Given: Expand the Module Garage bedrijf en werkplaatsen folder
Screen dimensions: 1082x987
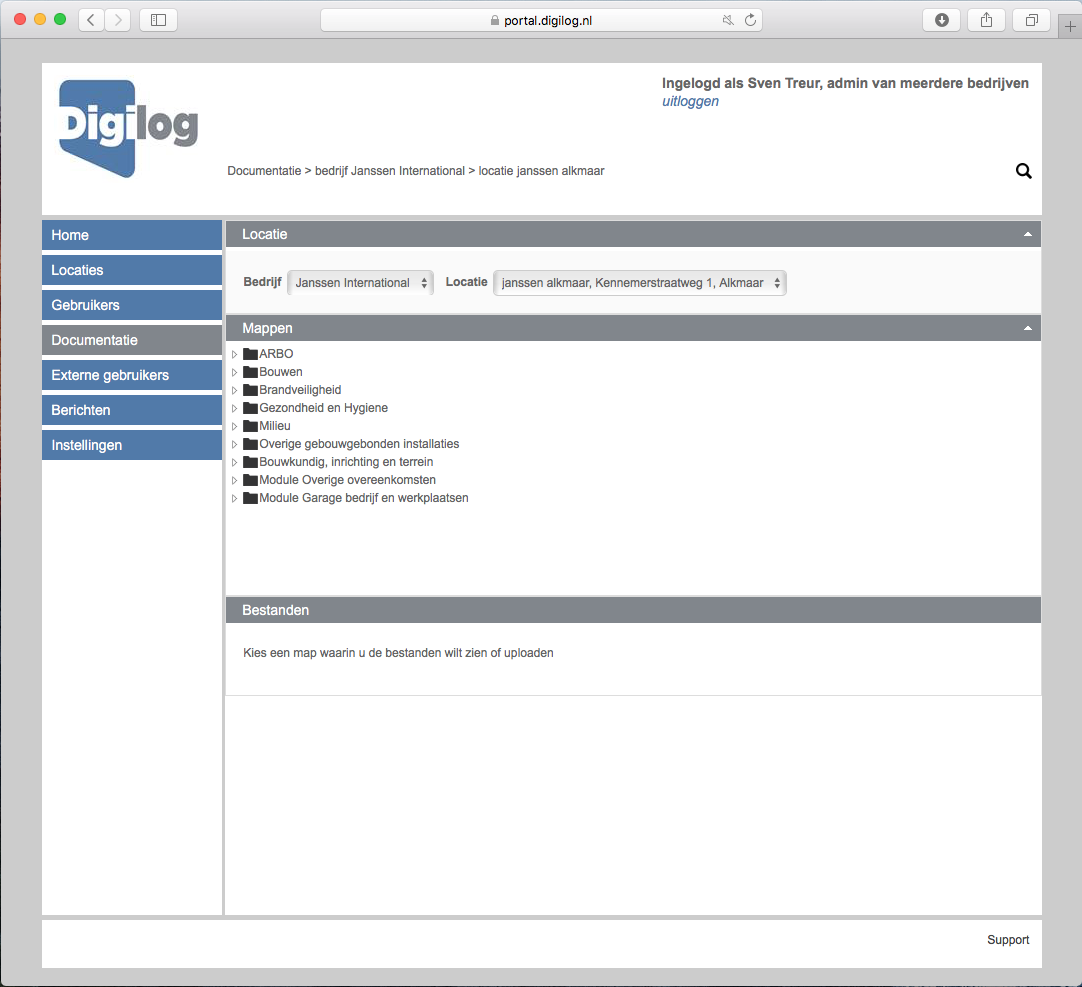Looking at the screenshot, I should pos(234,497).
